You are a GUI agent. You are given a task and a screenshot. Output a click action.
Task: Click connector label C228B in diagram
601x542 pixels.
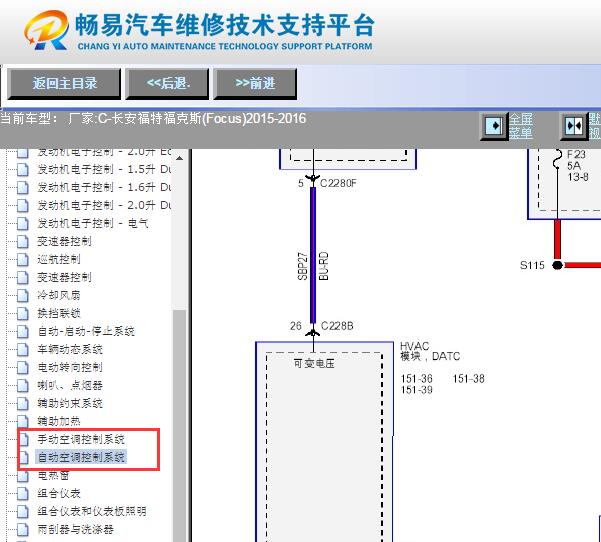click(x=337, y=326)
